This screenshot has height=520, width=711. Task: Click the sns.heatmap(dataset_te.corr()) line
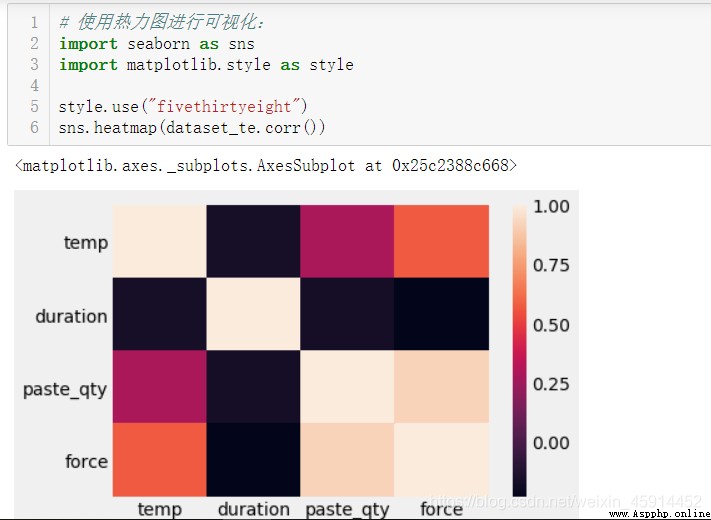click(192, 127)
